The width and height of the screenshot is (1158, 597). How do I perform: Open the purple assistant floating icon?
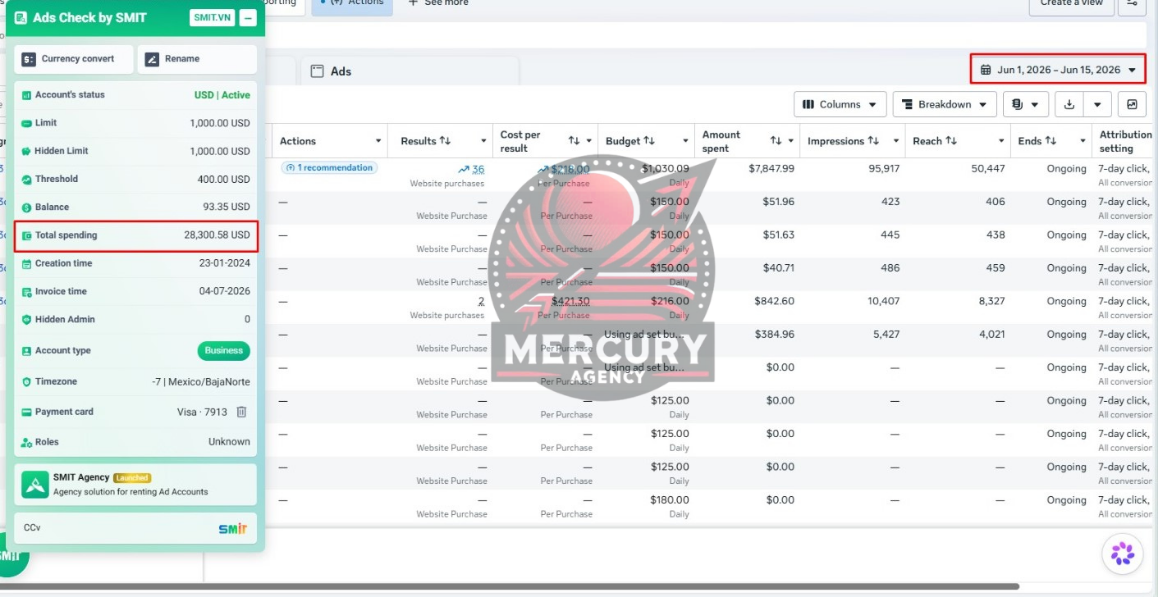click(x=1123, y=553)
